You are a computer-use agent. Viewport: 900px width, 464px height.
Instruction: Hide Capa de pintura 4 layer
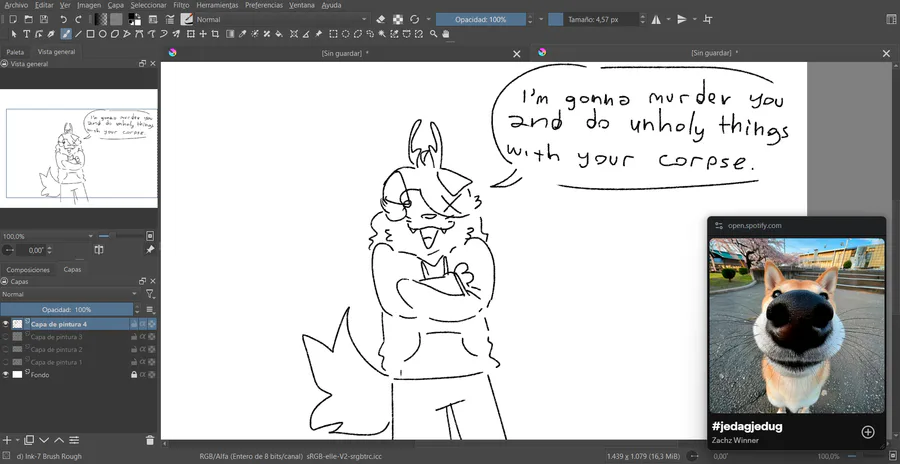5,324
